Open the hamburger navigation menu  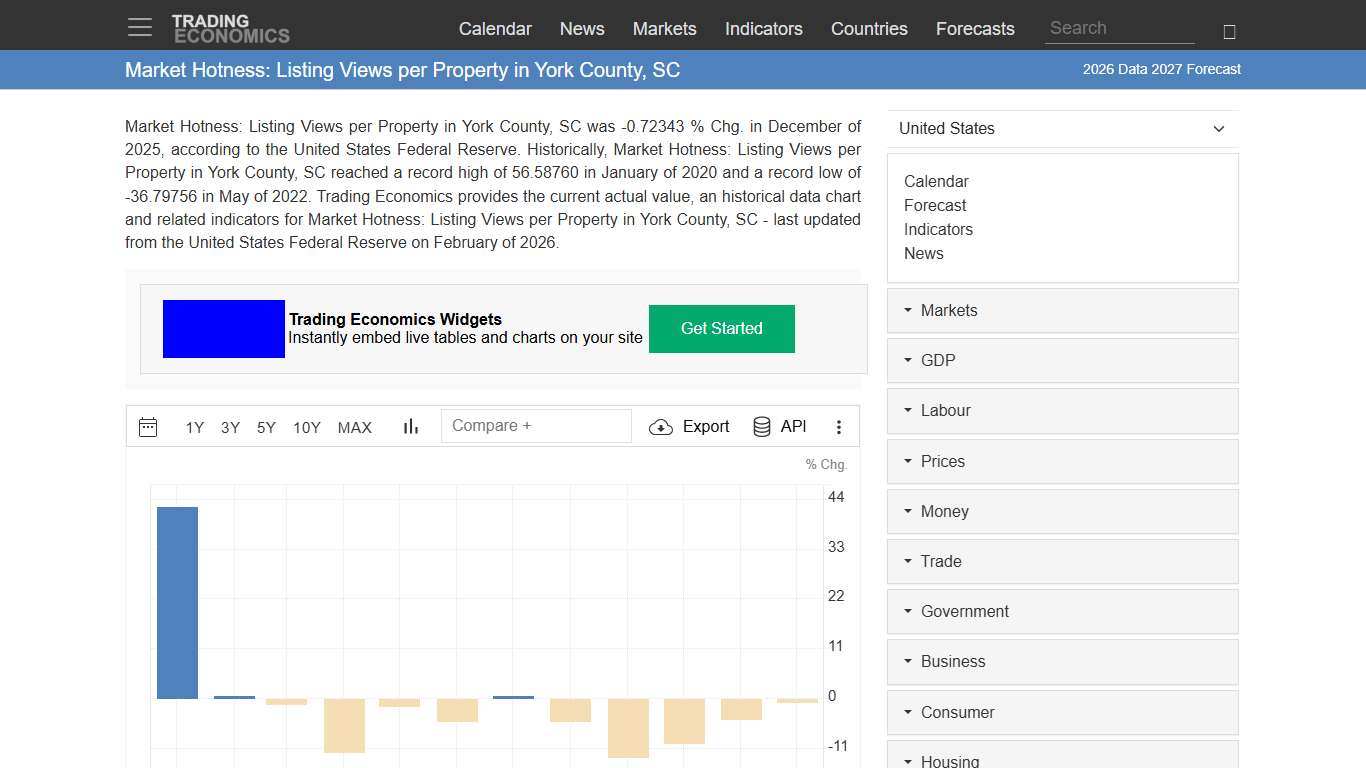coord(139,27)
